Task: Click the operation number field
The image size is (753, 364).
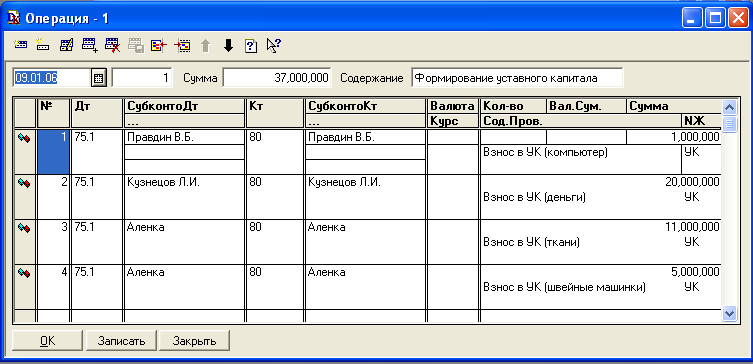Action: [142, 78]
